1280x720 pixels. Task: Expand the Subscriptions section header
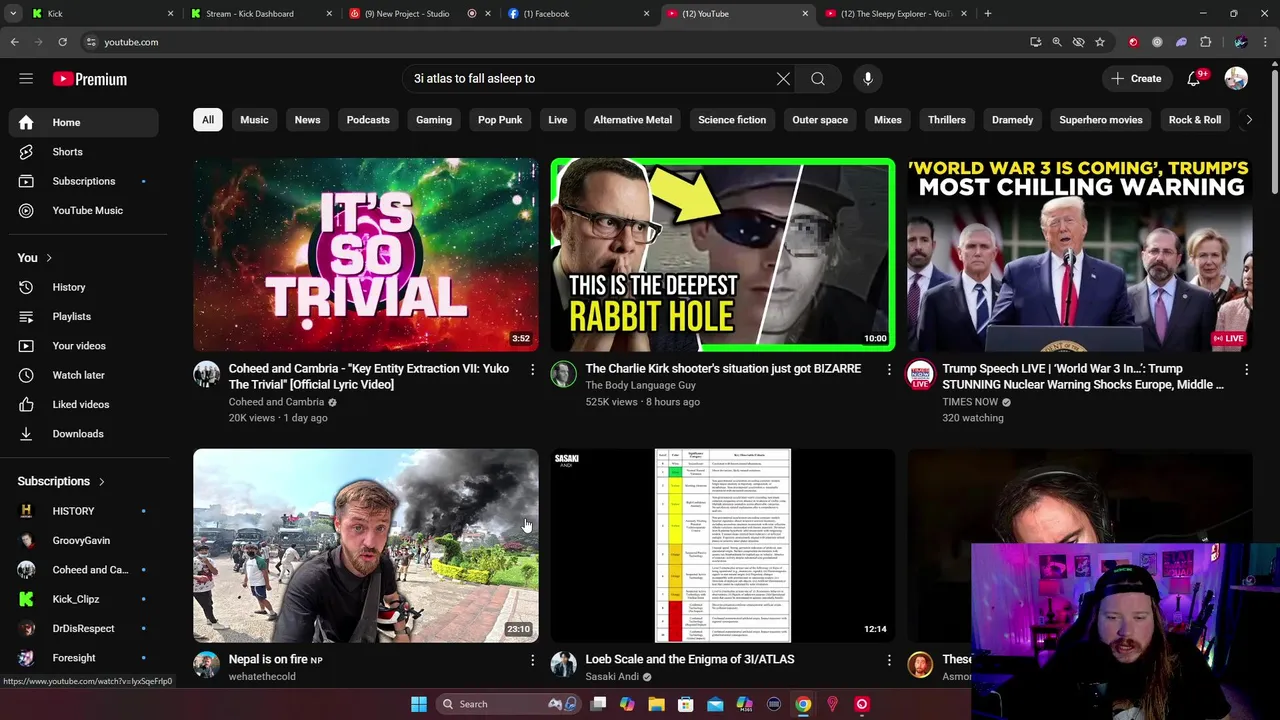coord(61,481)
